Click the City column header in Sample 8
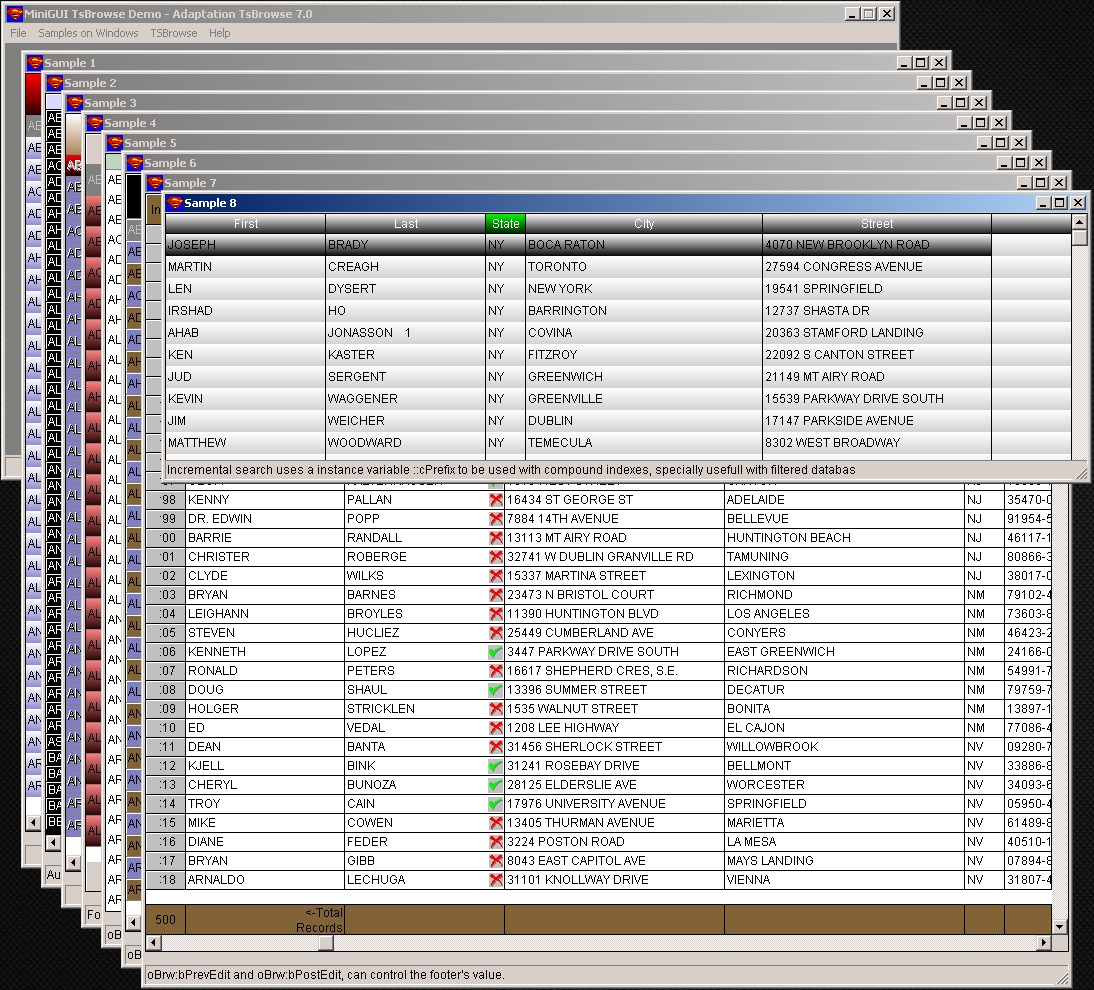This screenshot has height=990, width=1094. coord(644,223)
